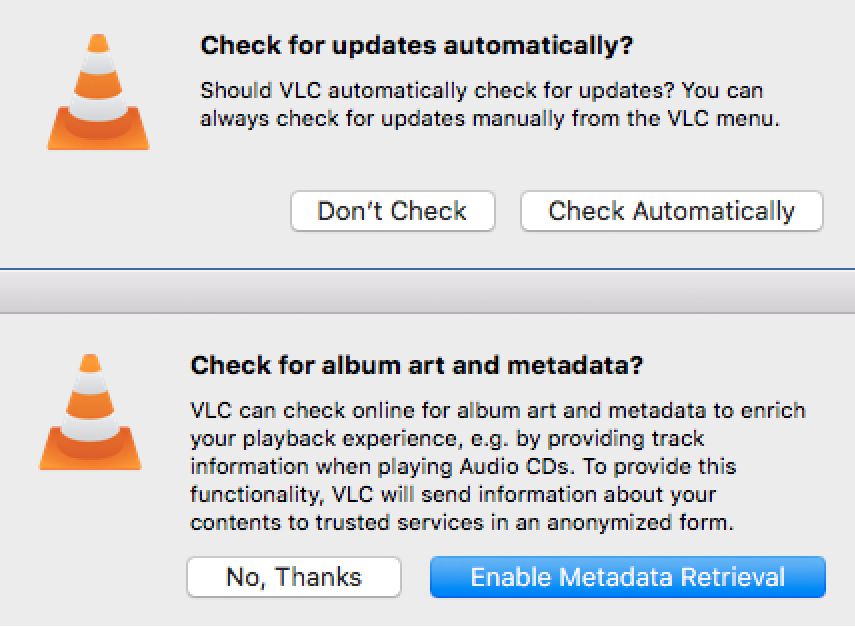Viewport: 855px width, 628px height.
Task: Click the phrase 'playback experience' in description
Action: (x=350, y=439)
